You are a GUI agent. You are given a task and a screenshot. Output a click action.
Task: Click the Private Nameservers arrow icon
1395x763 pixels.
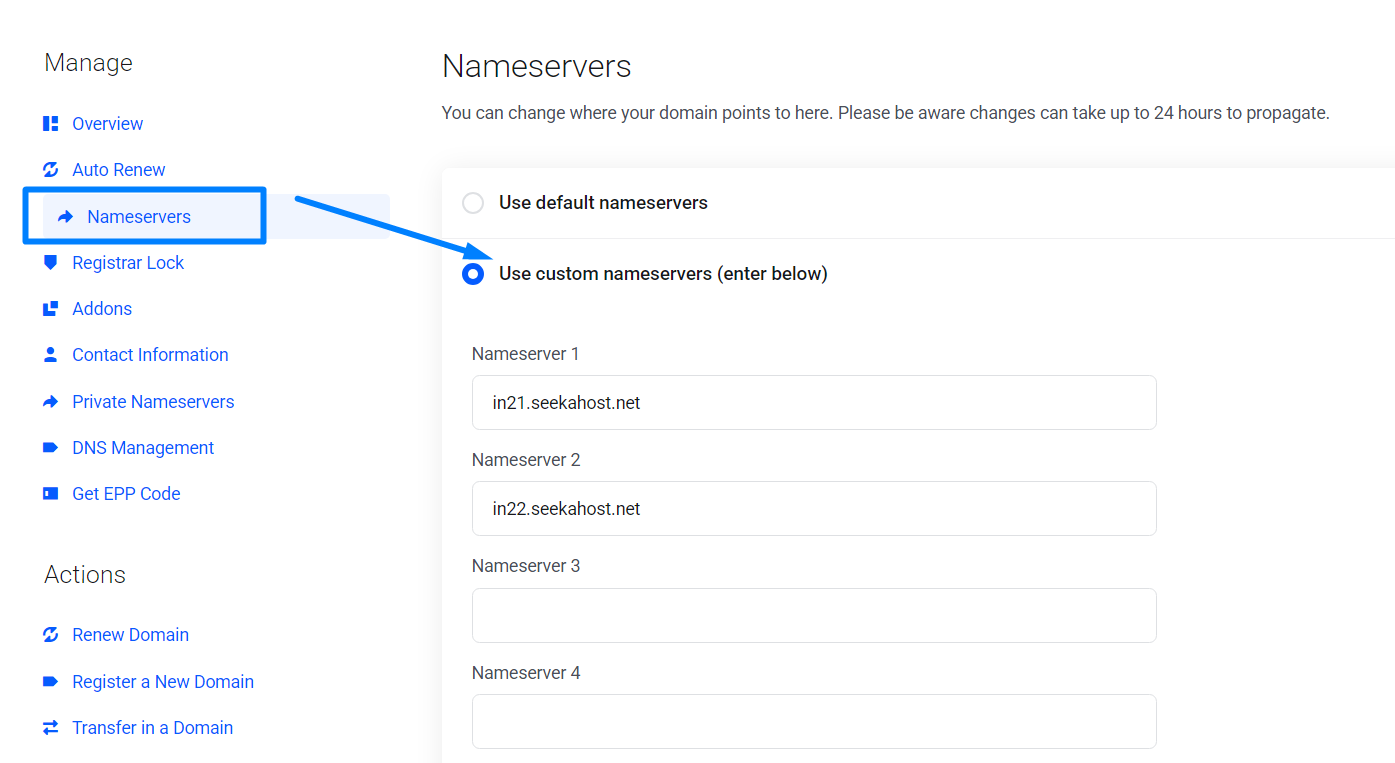coord(51,402)
